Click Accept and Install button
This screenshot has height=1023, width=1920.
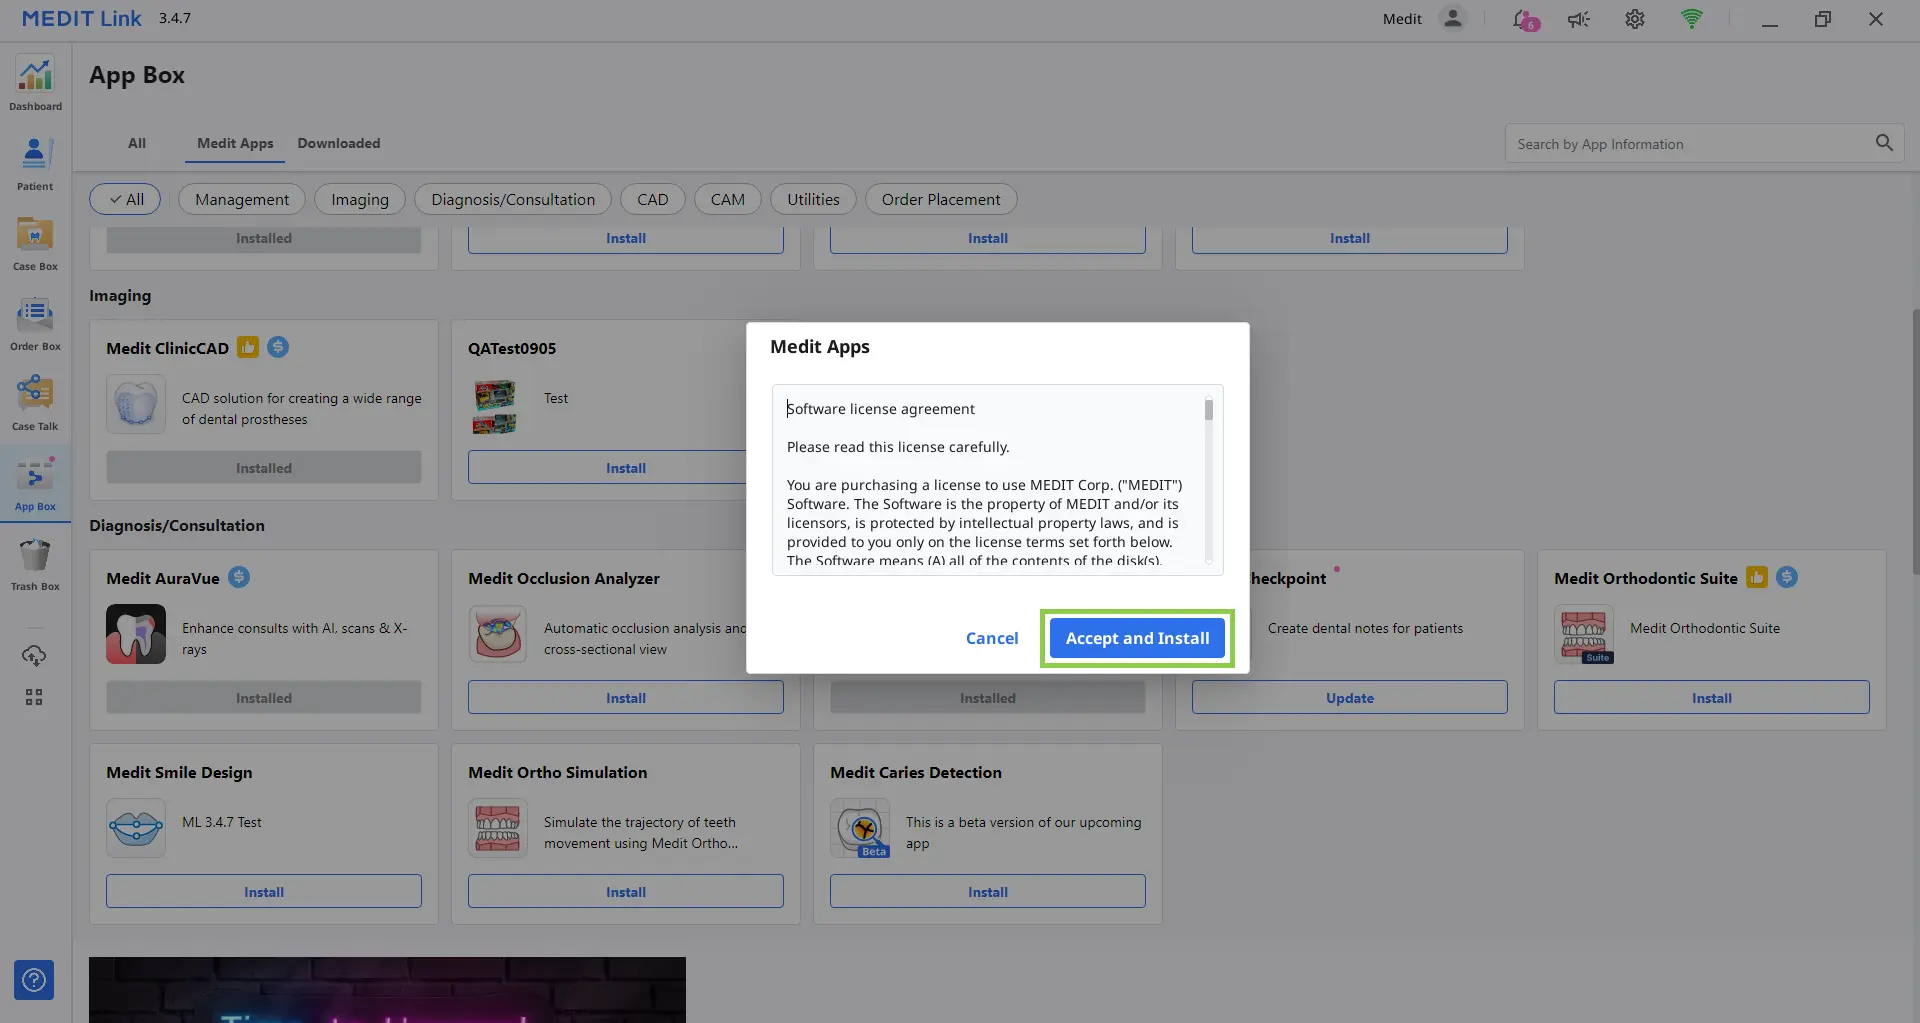coord(1137,638)
